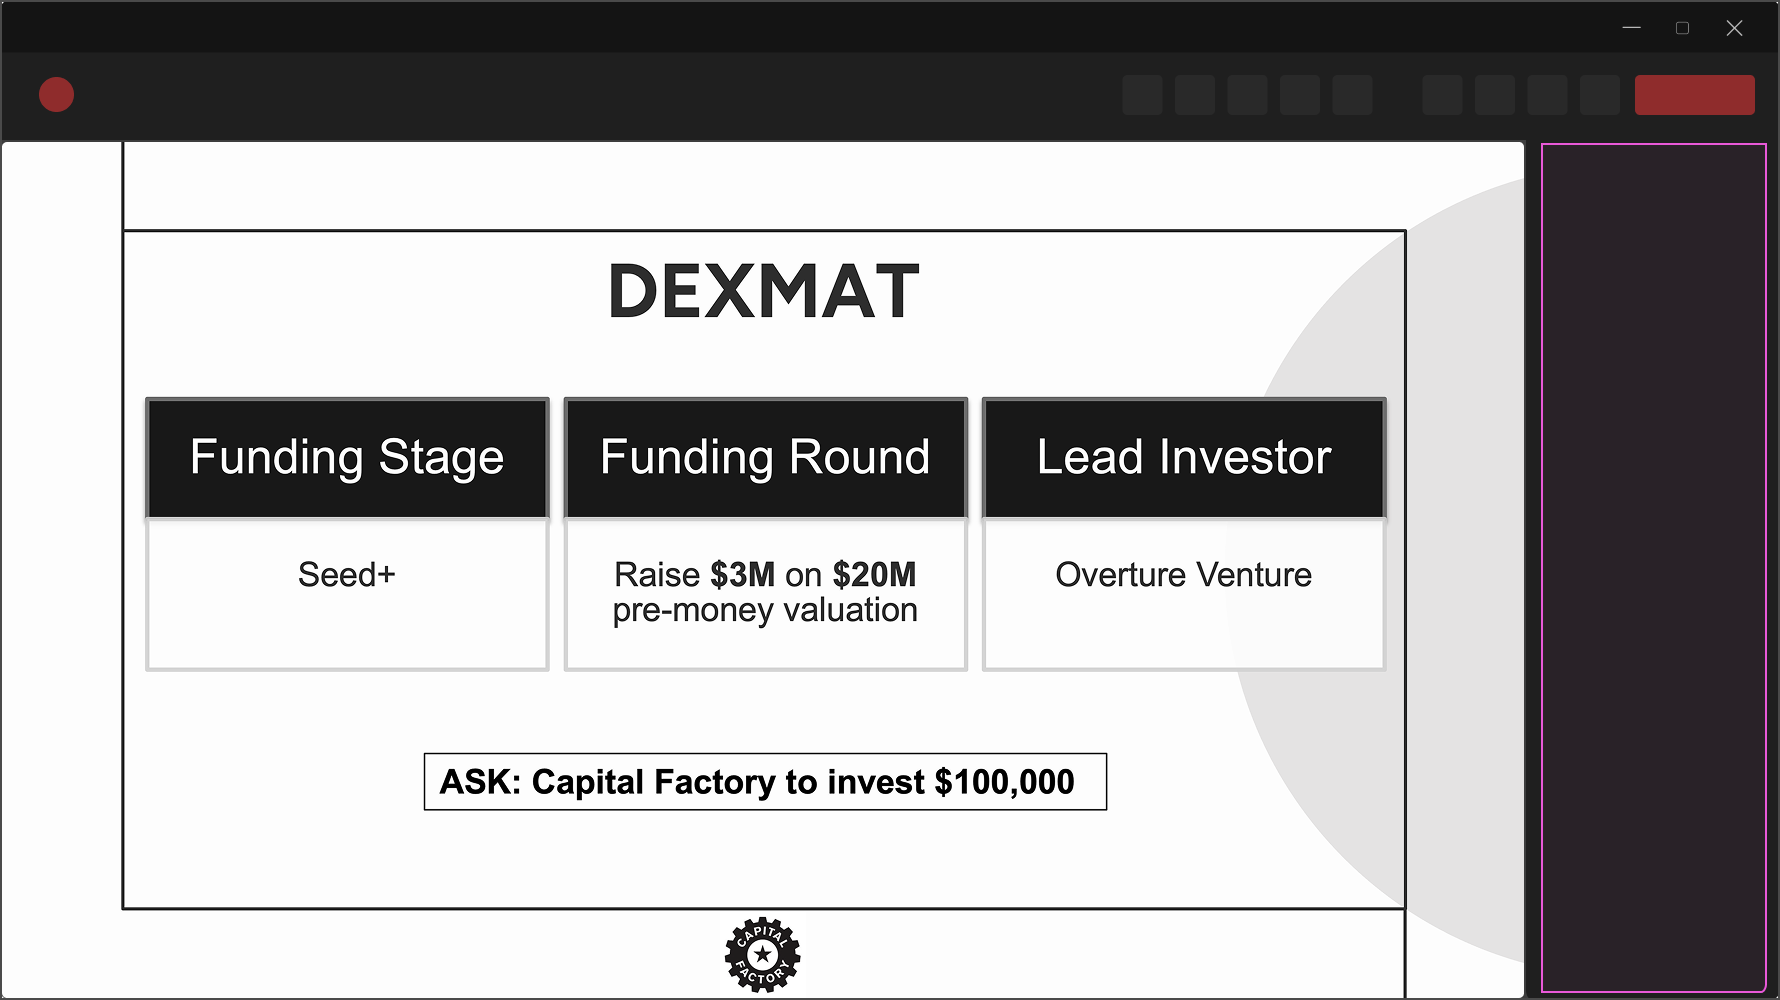Click the middle icon of the left toolbar group
1780x1000 pixels.
1248,95
